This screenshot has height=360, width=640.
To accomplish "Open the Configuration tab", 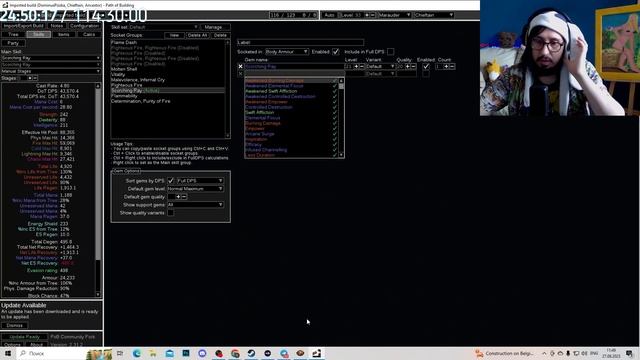I will pos(84,26).
